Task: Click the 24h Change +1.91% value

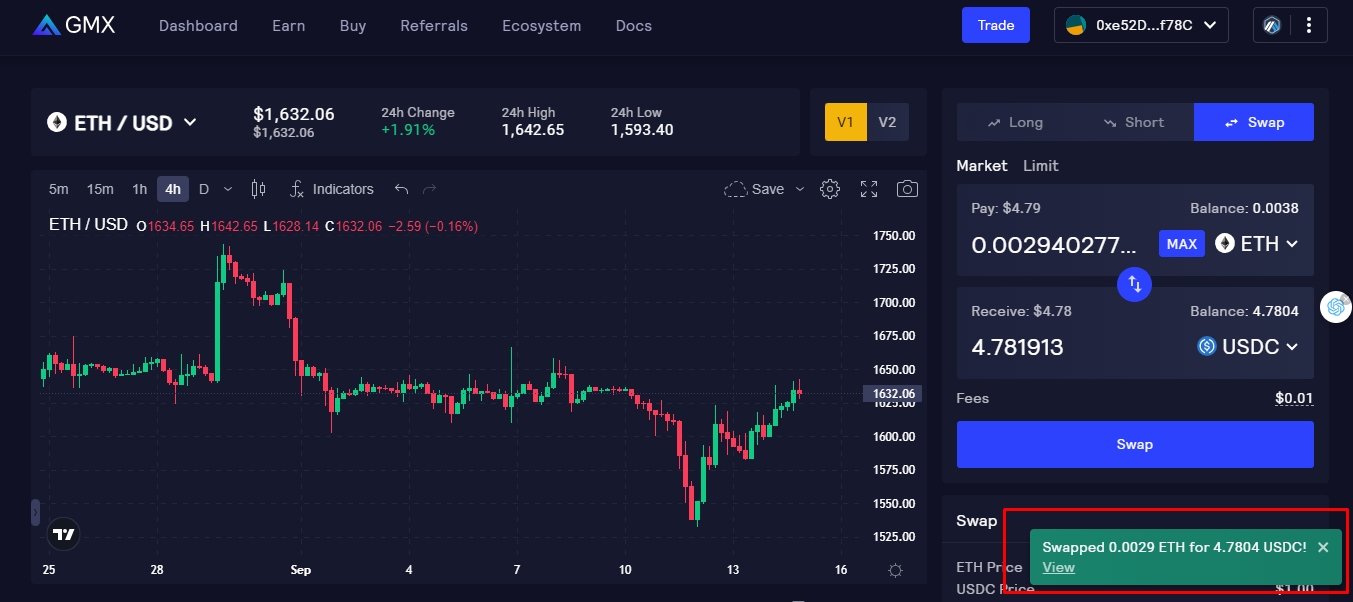Action: click(408, 130)
